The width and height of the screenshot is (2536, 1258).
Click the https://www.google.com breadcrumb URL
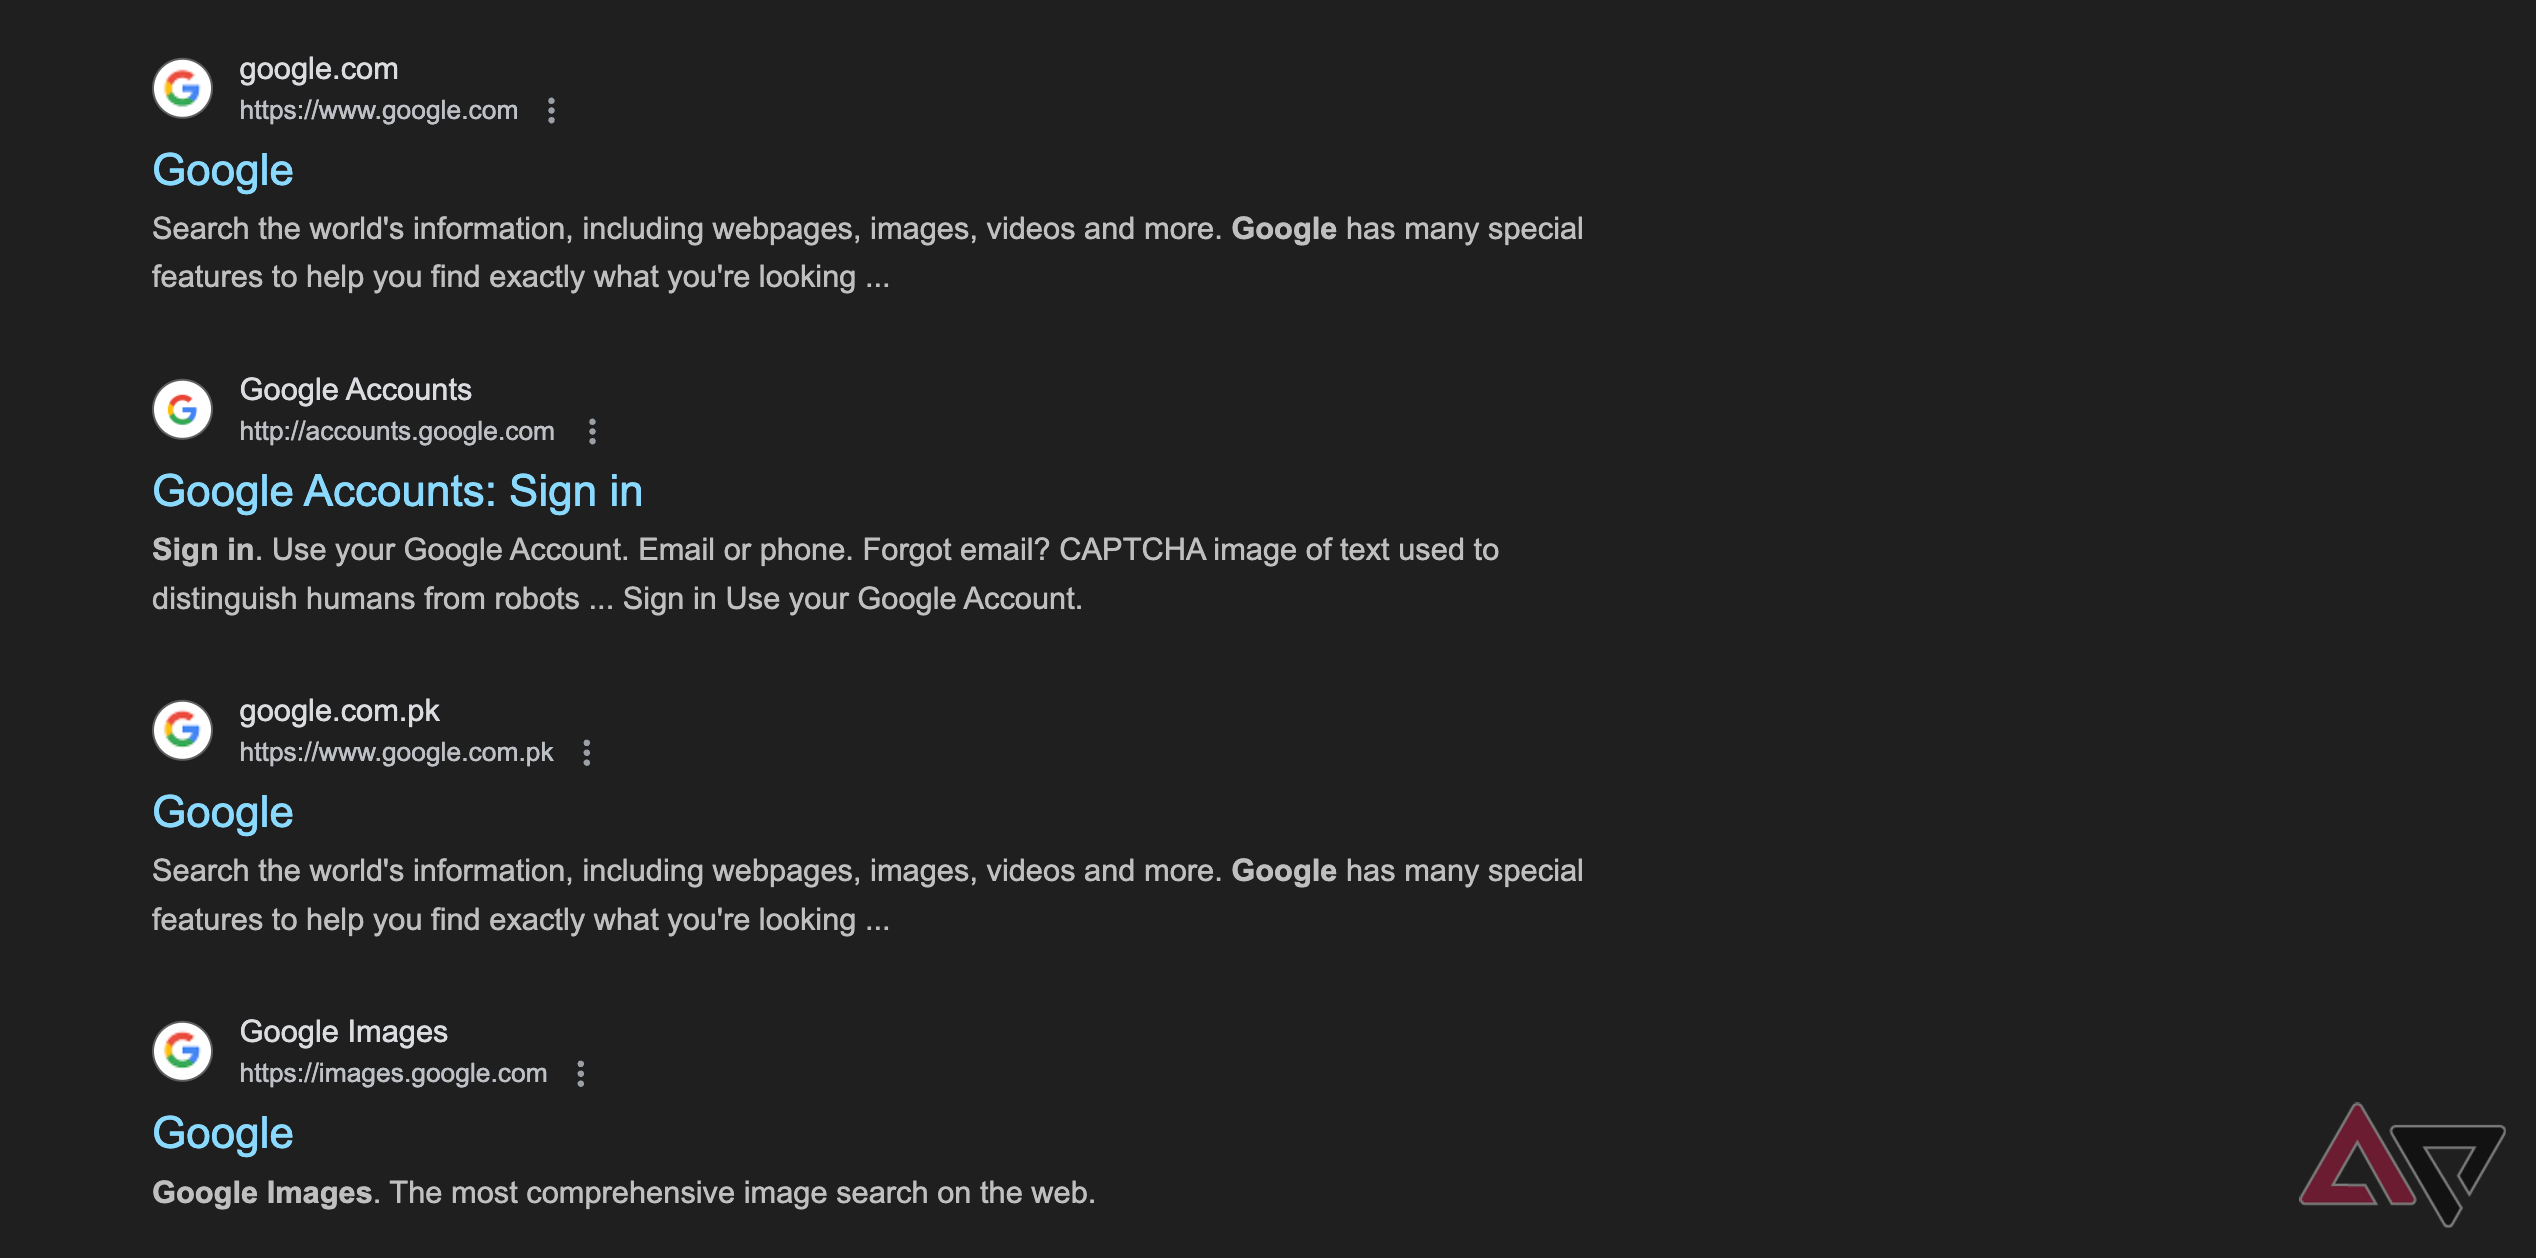tap(378, 110)
